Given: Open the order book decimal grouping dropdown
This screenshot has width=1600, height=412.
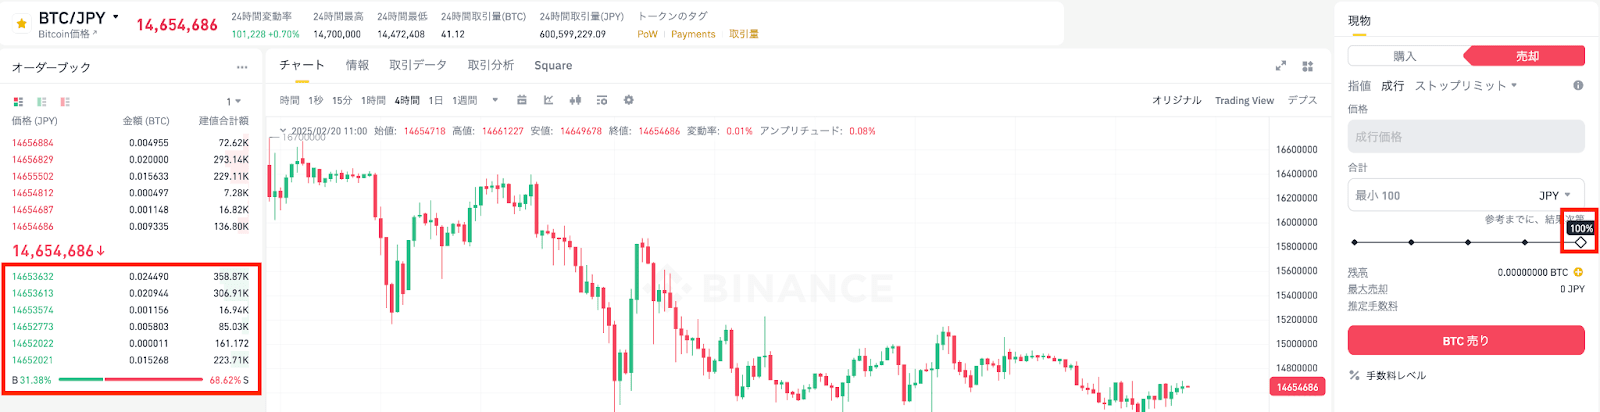Looking at the screenshot, I should tap(234, 102).
